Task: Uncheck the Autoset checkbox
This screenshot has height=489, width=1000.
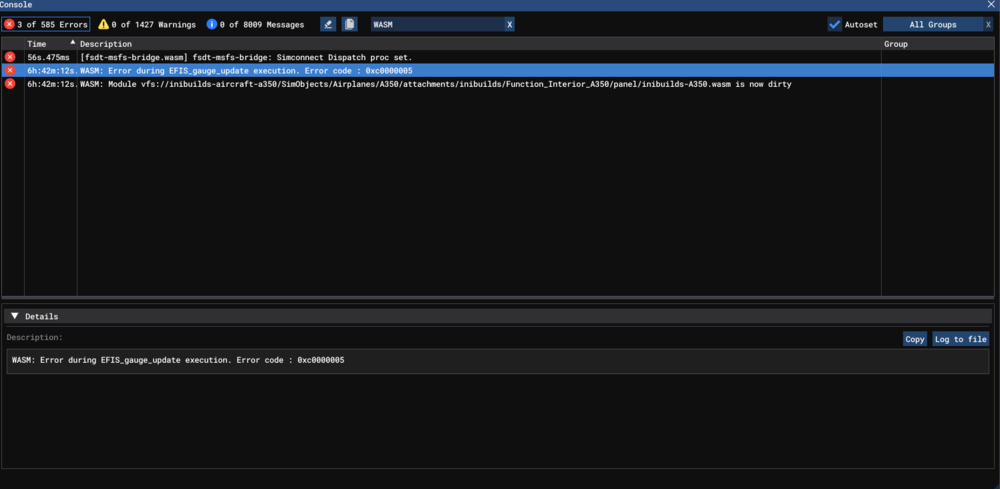Action: click(x=835, y=24)
